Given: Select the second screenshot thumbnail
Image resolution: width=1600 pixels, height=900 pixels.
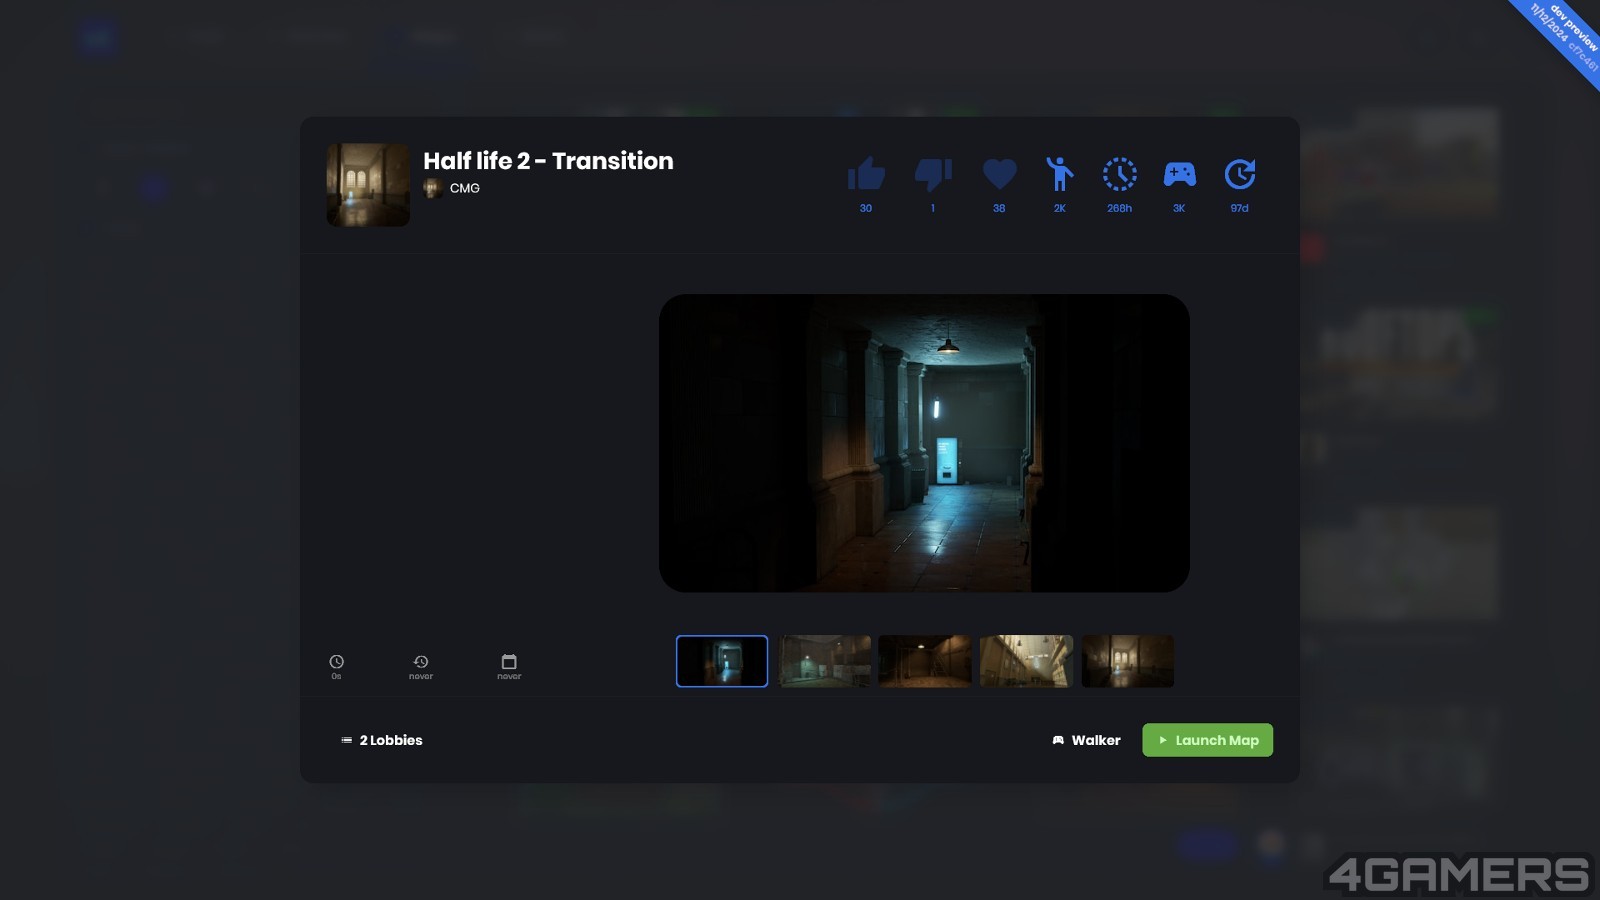Looking at the screenshot, I should click(x=825, y=661).
